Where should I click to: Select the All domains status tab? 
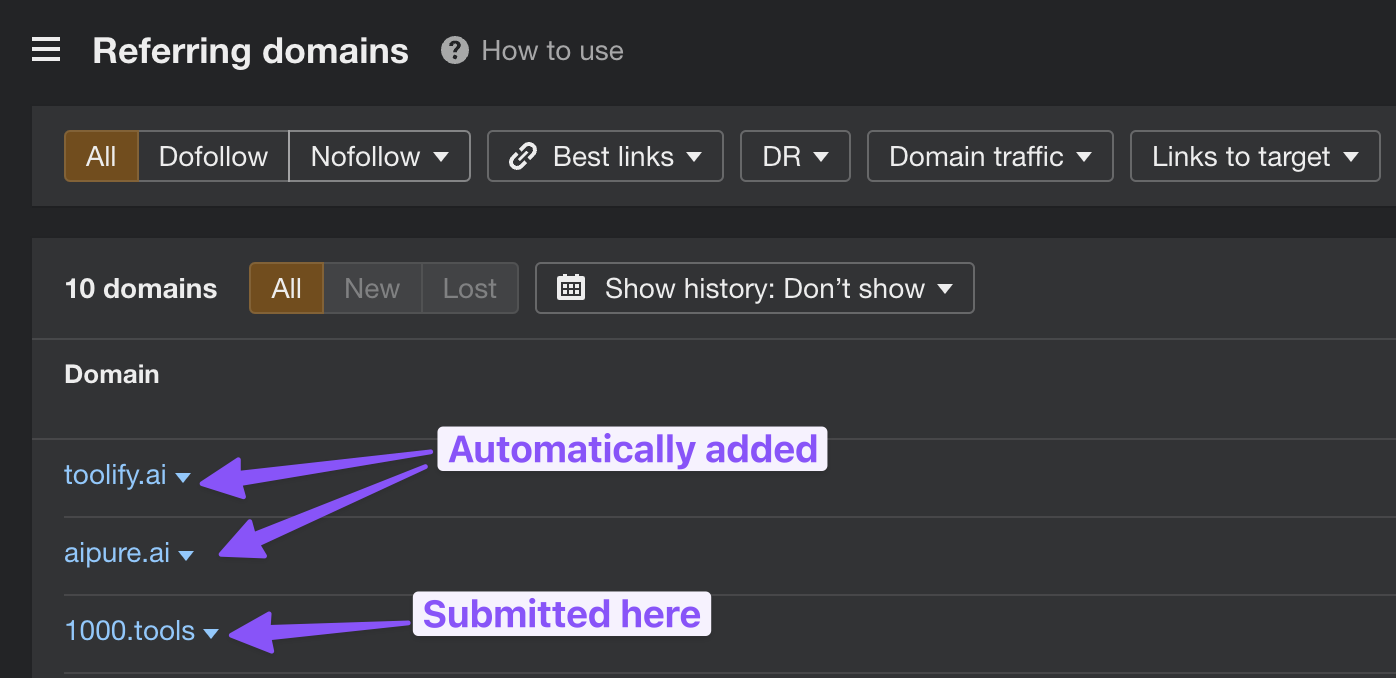[x=286, y=288]
